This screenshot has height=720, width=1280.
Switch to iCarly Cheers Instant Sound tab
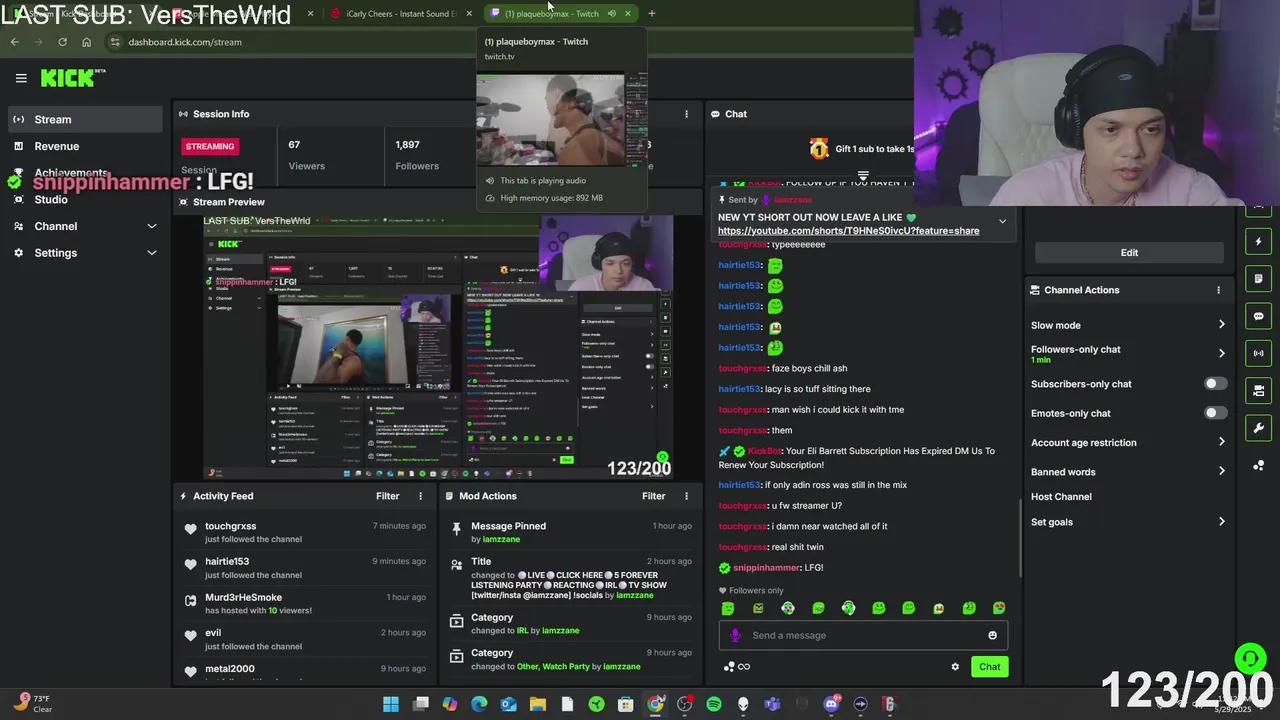pyautogui.click(x=400, y=14)
